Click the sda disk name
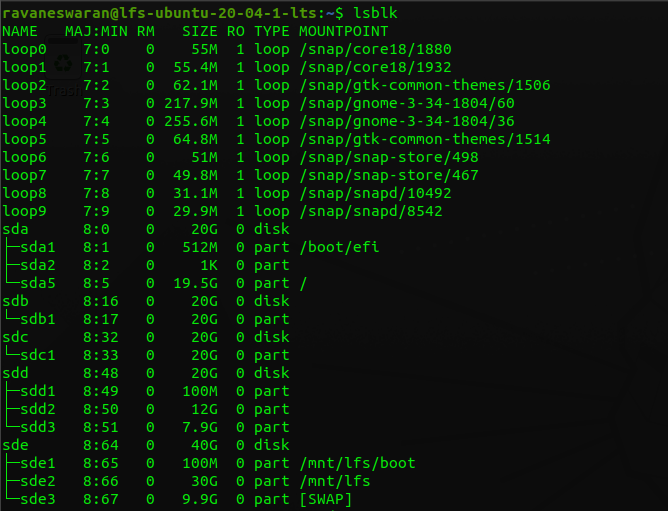The width and height of the screenshot is (668, 511). tap(15, 229)
